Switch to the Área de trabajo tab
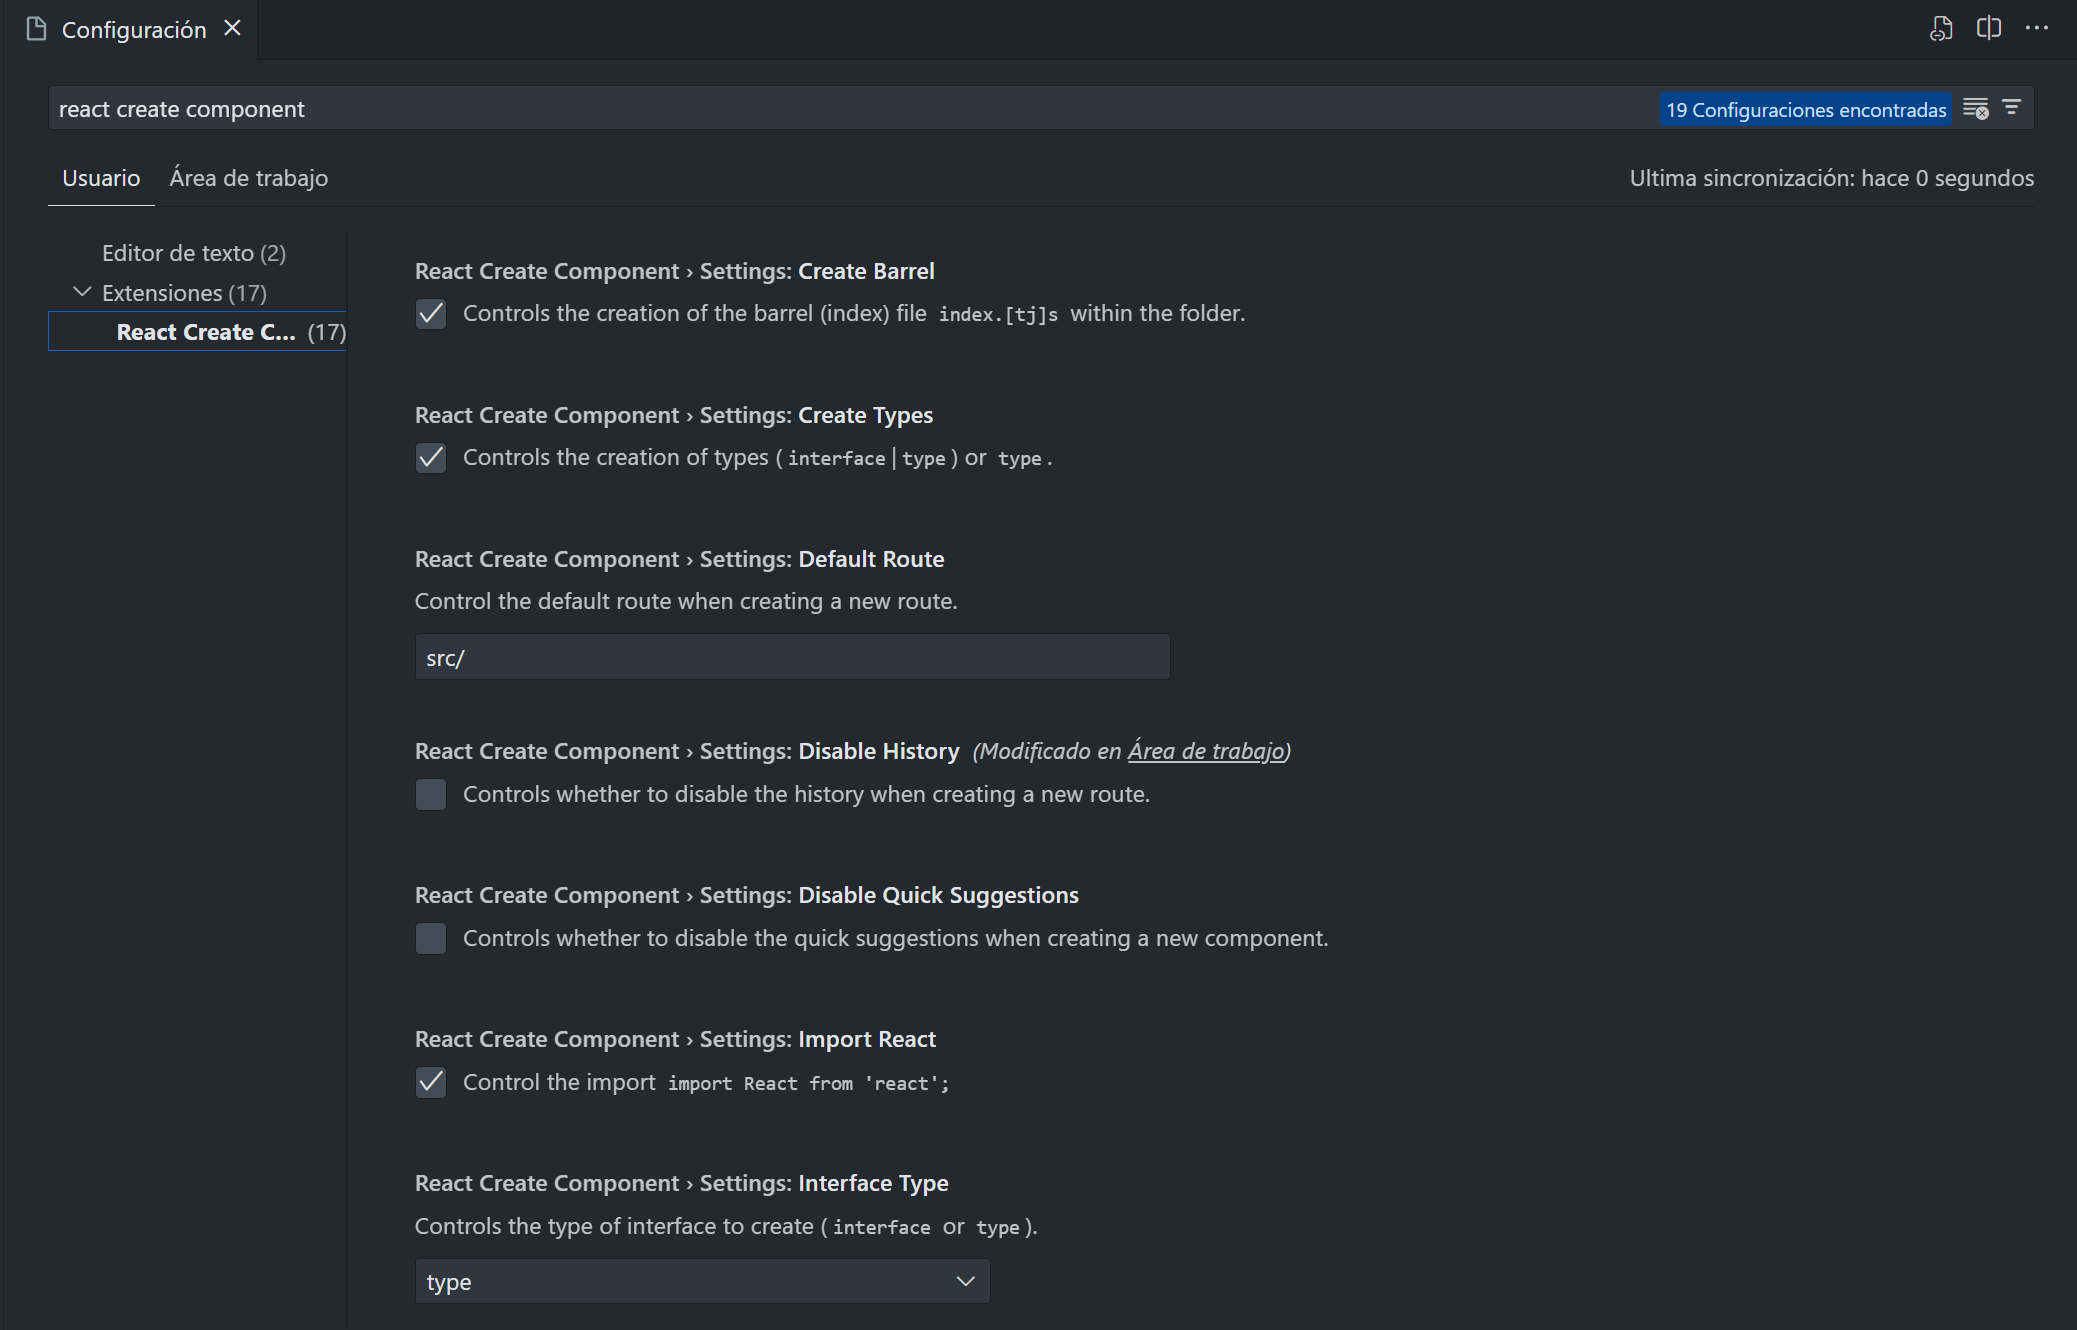This screenshot has width=2077, height=1330. (249, 178)
